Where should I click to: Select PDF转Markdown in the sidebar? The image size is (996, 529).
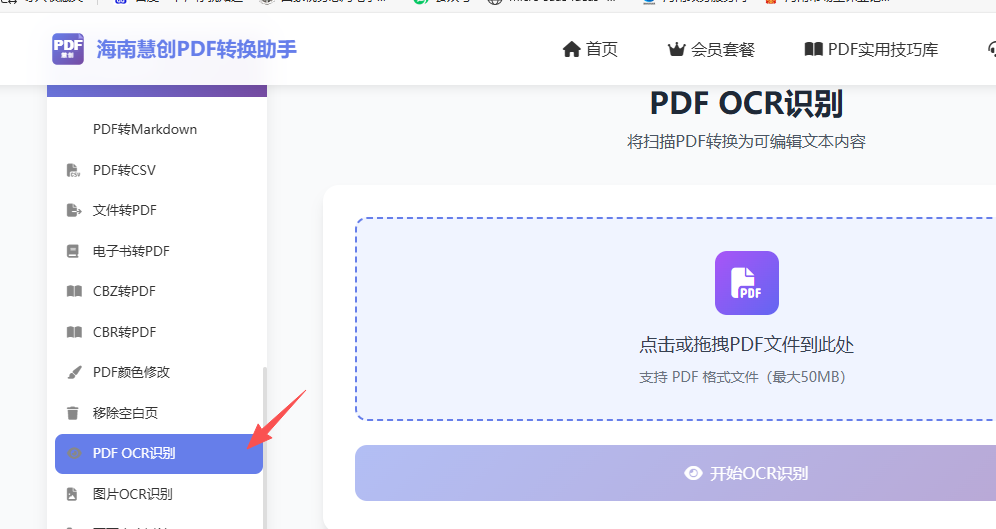pos(145,129)
